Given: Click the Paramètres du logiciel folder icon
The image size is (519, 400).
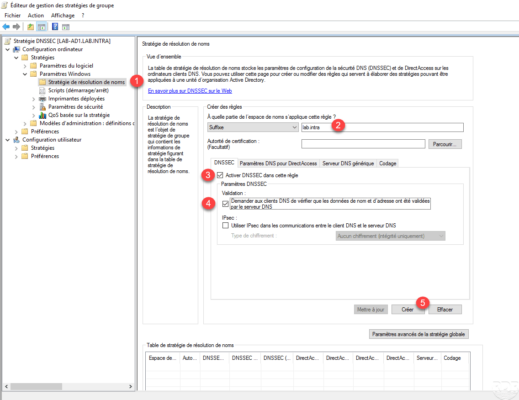Looking at the screenshot, I should click(x=34, y=66).
